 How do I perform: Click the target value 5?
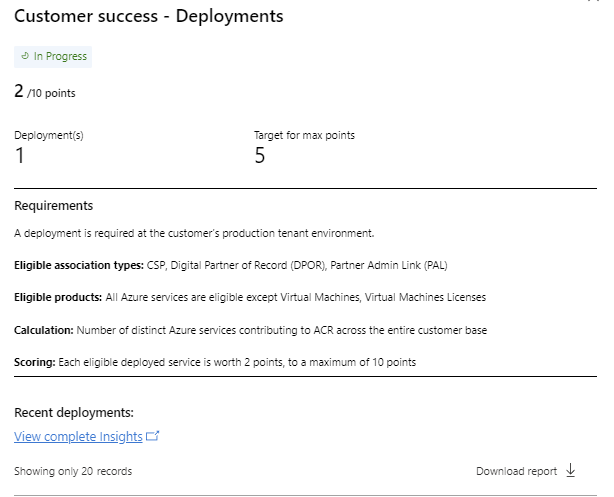(x=260, y=155)
